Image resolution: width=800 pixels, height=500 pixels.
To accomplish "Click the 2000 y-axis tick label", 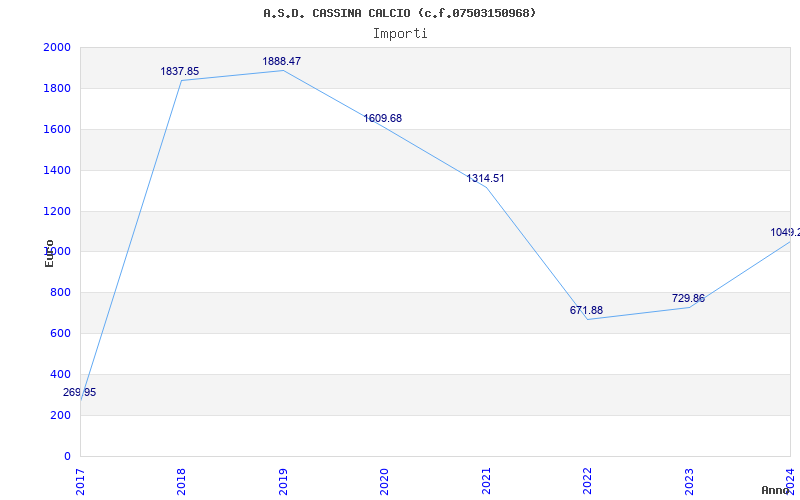I will click(x=57, y=47).
